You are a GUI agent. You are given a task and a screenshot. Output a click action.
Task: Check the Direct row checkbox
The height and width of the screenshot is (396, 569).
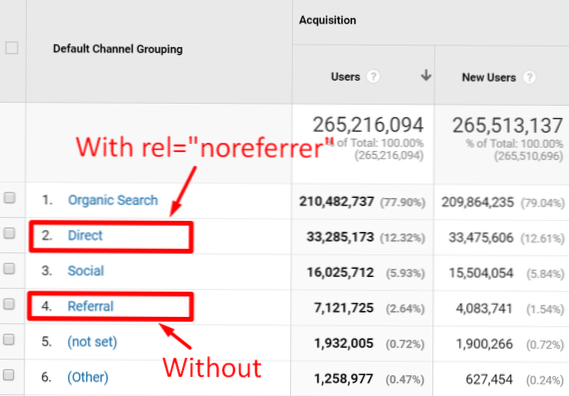point(9,233)
